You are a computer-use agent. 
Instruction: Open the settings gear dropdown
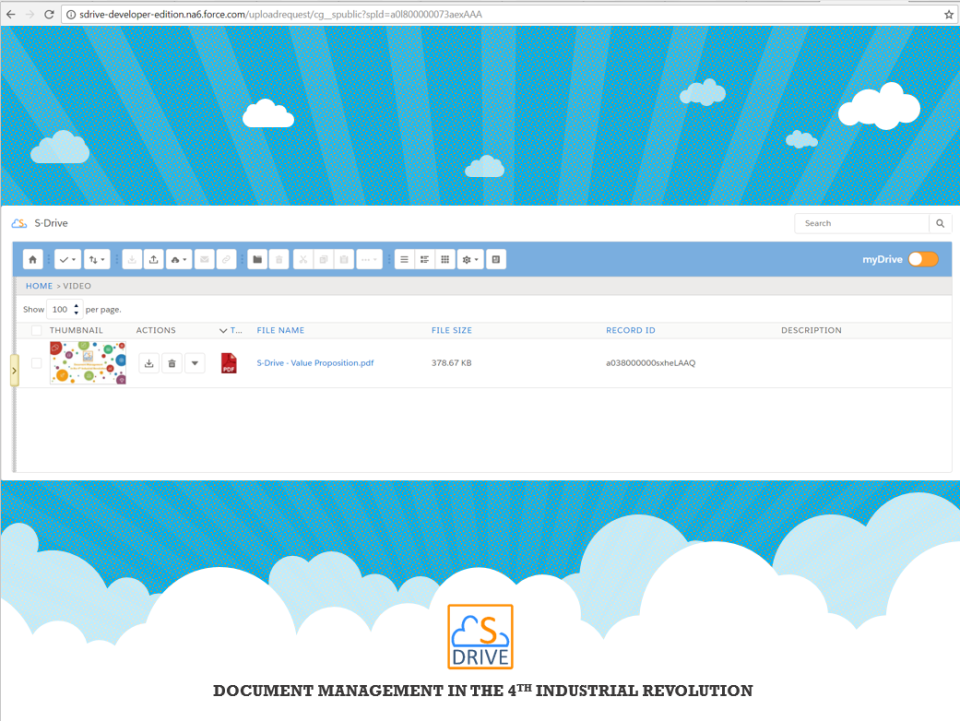coord(468,259)
